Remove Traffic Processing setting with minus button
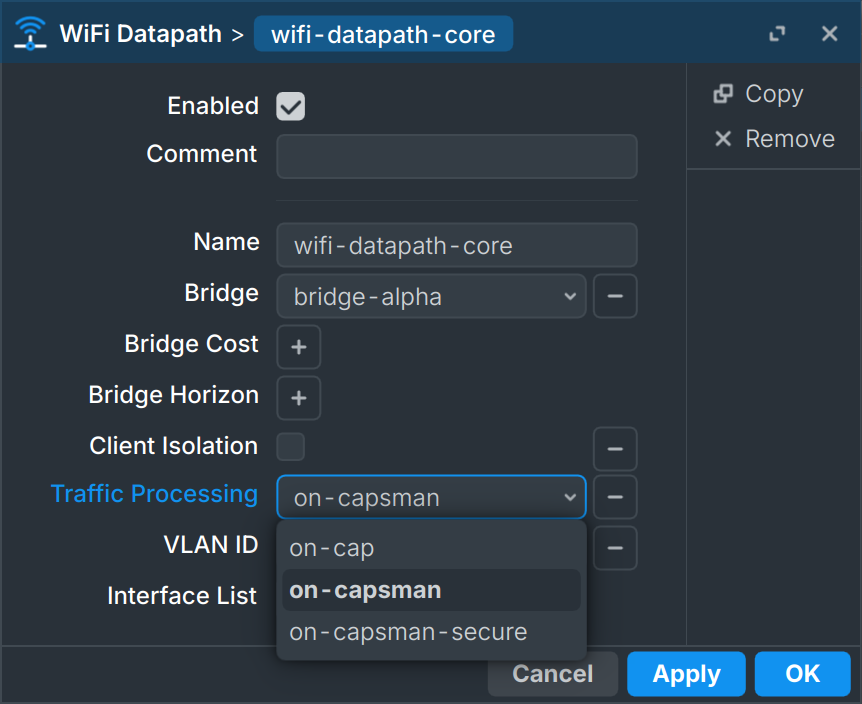The width and height of the screenshot is (862, 704). point(615,497)
